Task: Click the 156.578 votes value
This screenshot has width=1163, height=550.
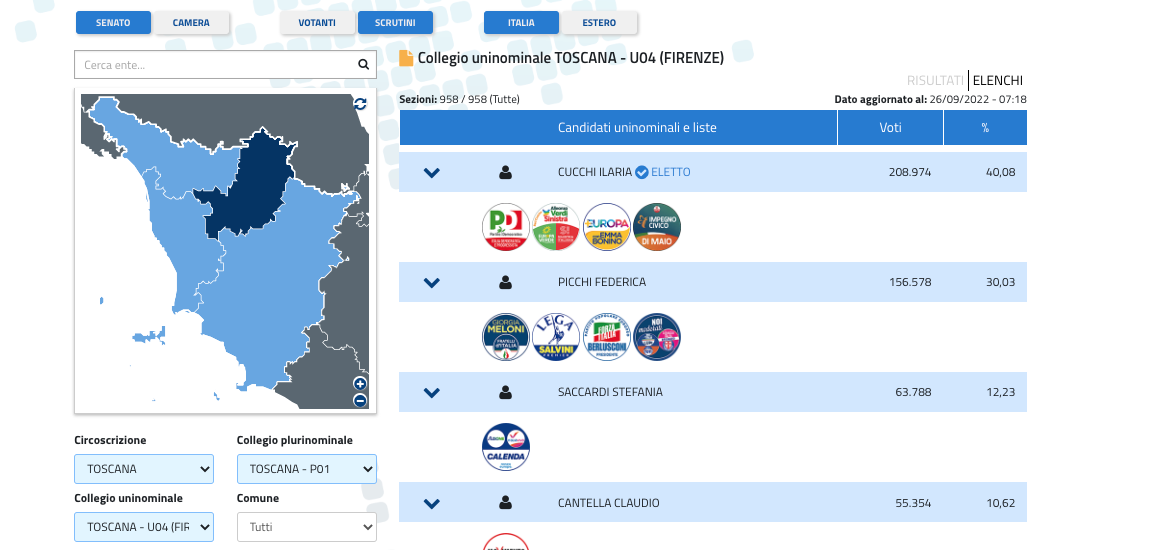Action: [x=910, y=282]
